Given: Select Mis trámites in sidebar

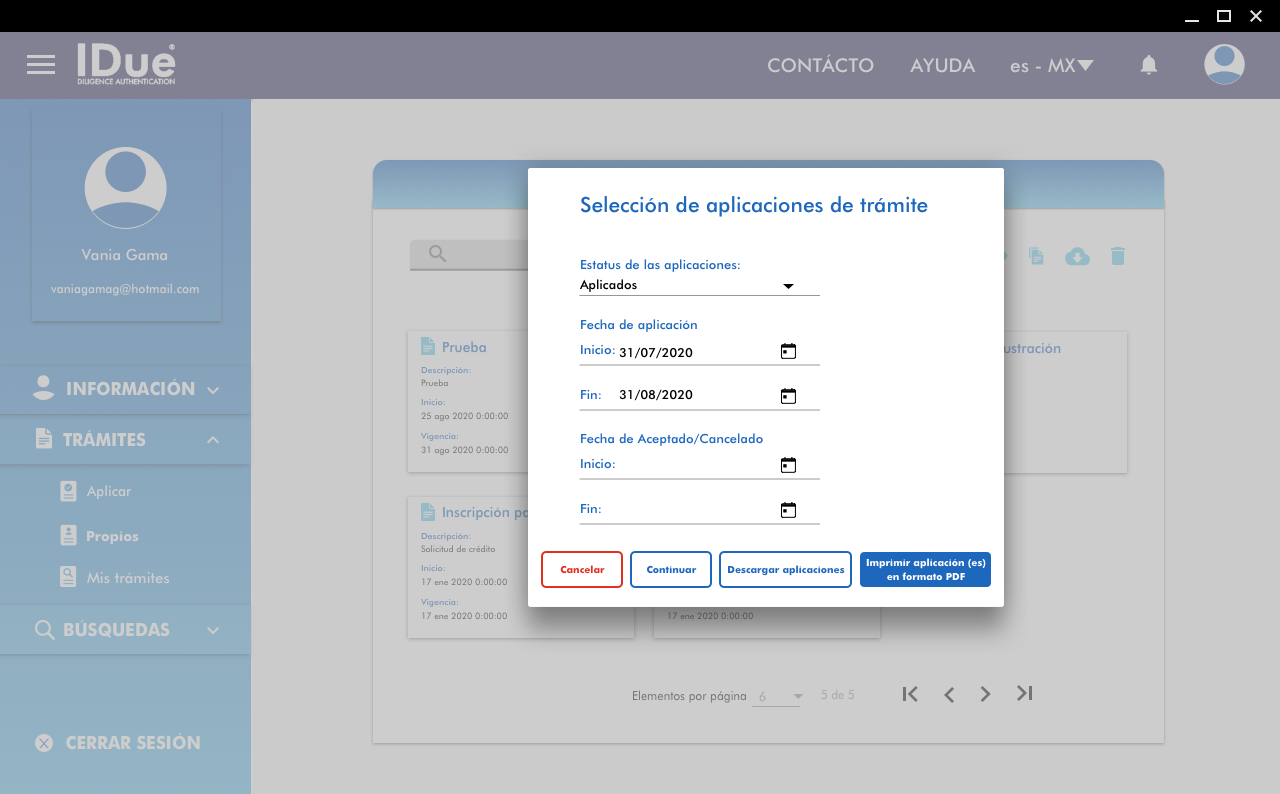Looking at the screenshot, I should pyautogui.click(x=127, y=578).
